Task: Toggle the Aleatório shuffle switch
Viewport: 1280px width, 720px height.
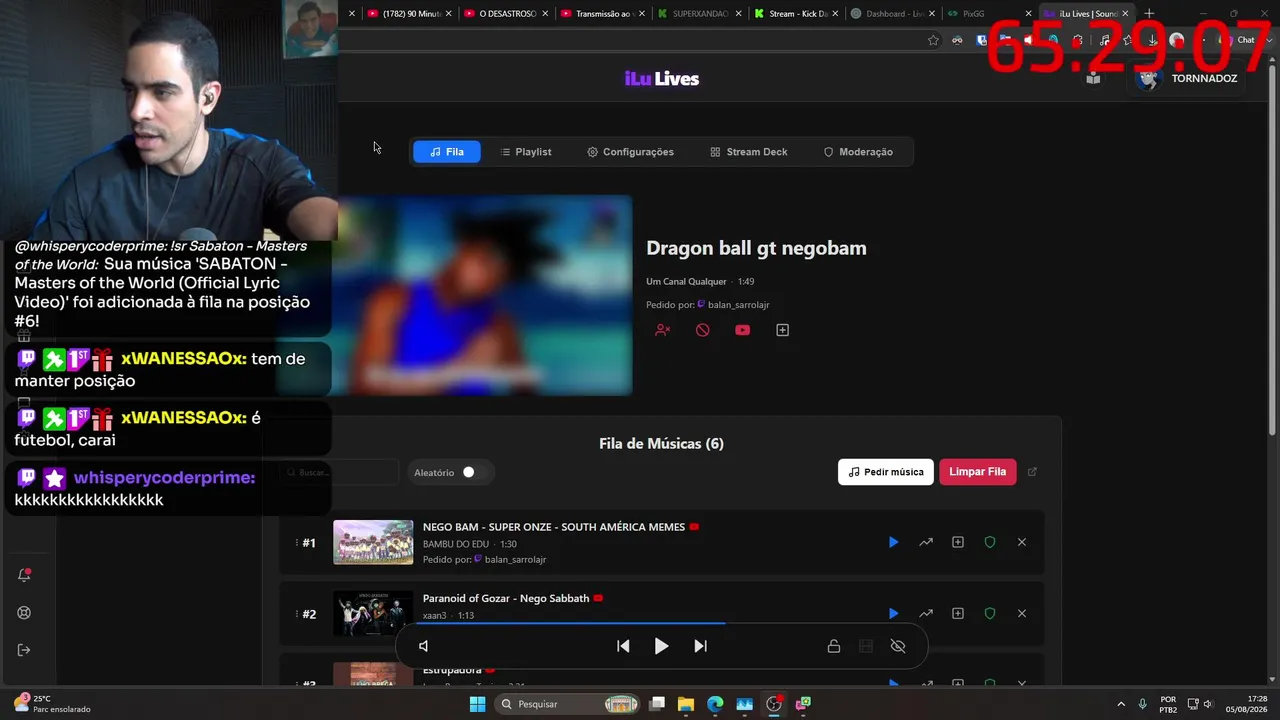Action: click(466, 472)
